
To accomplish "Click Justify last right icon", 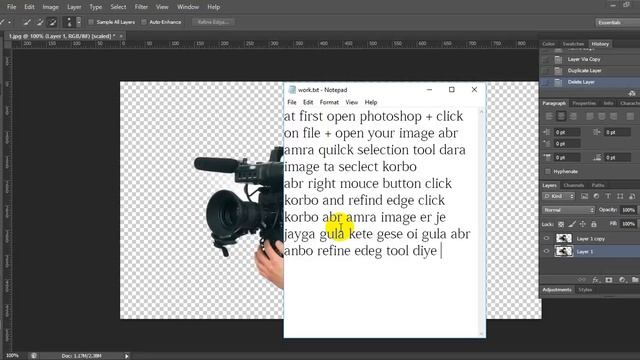I will tap(613, 116).
